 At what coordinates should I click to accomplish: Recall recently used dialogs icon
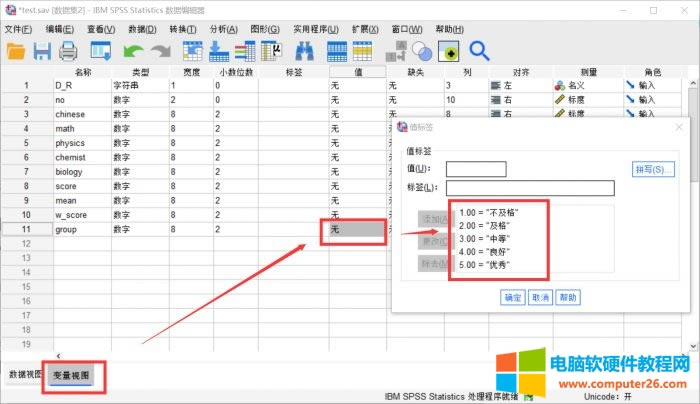coord(100,51)
